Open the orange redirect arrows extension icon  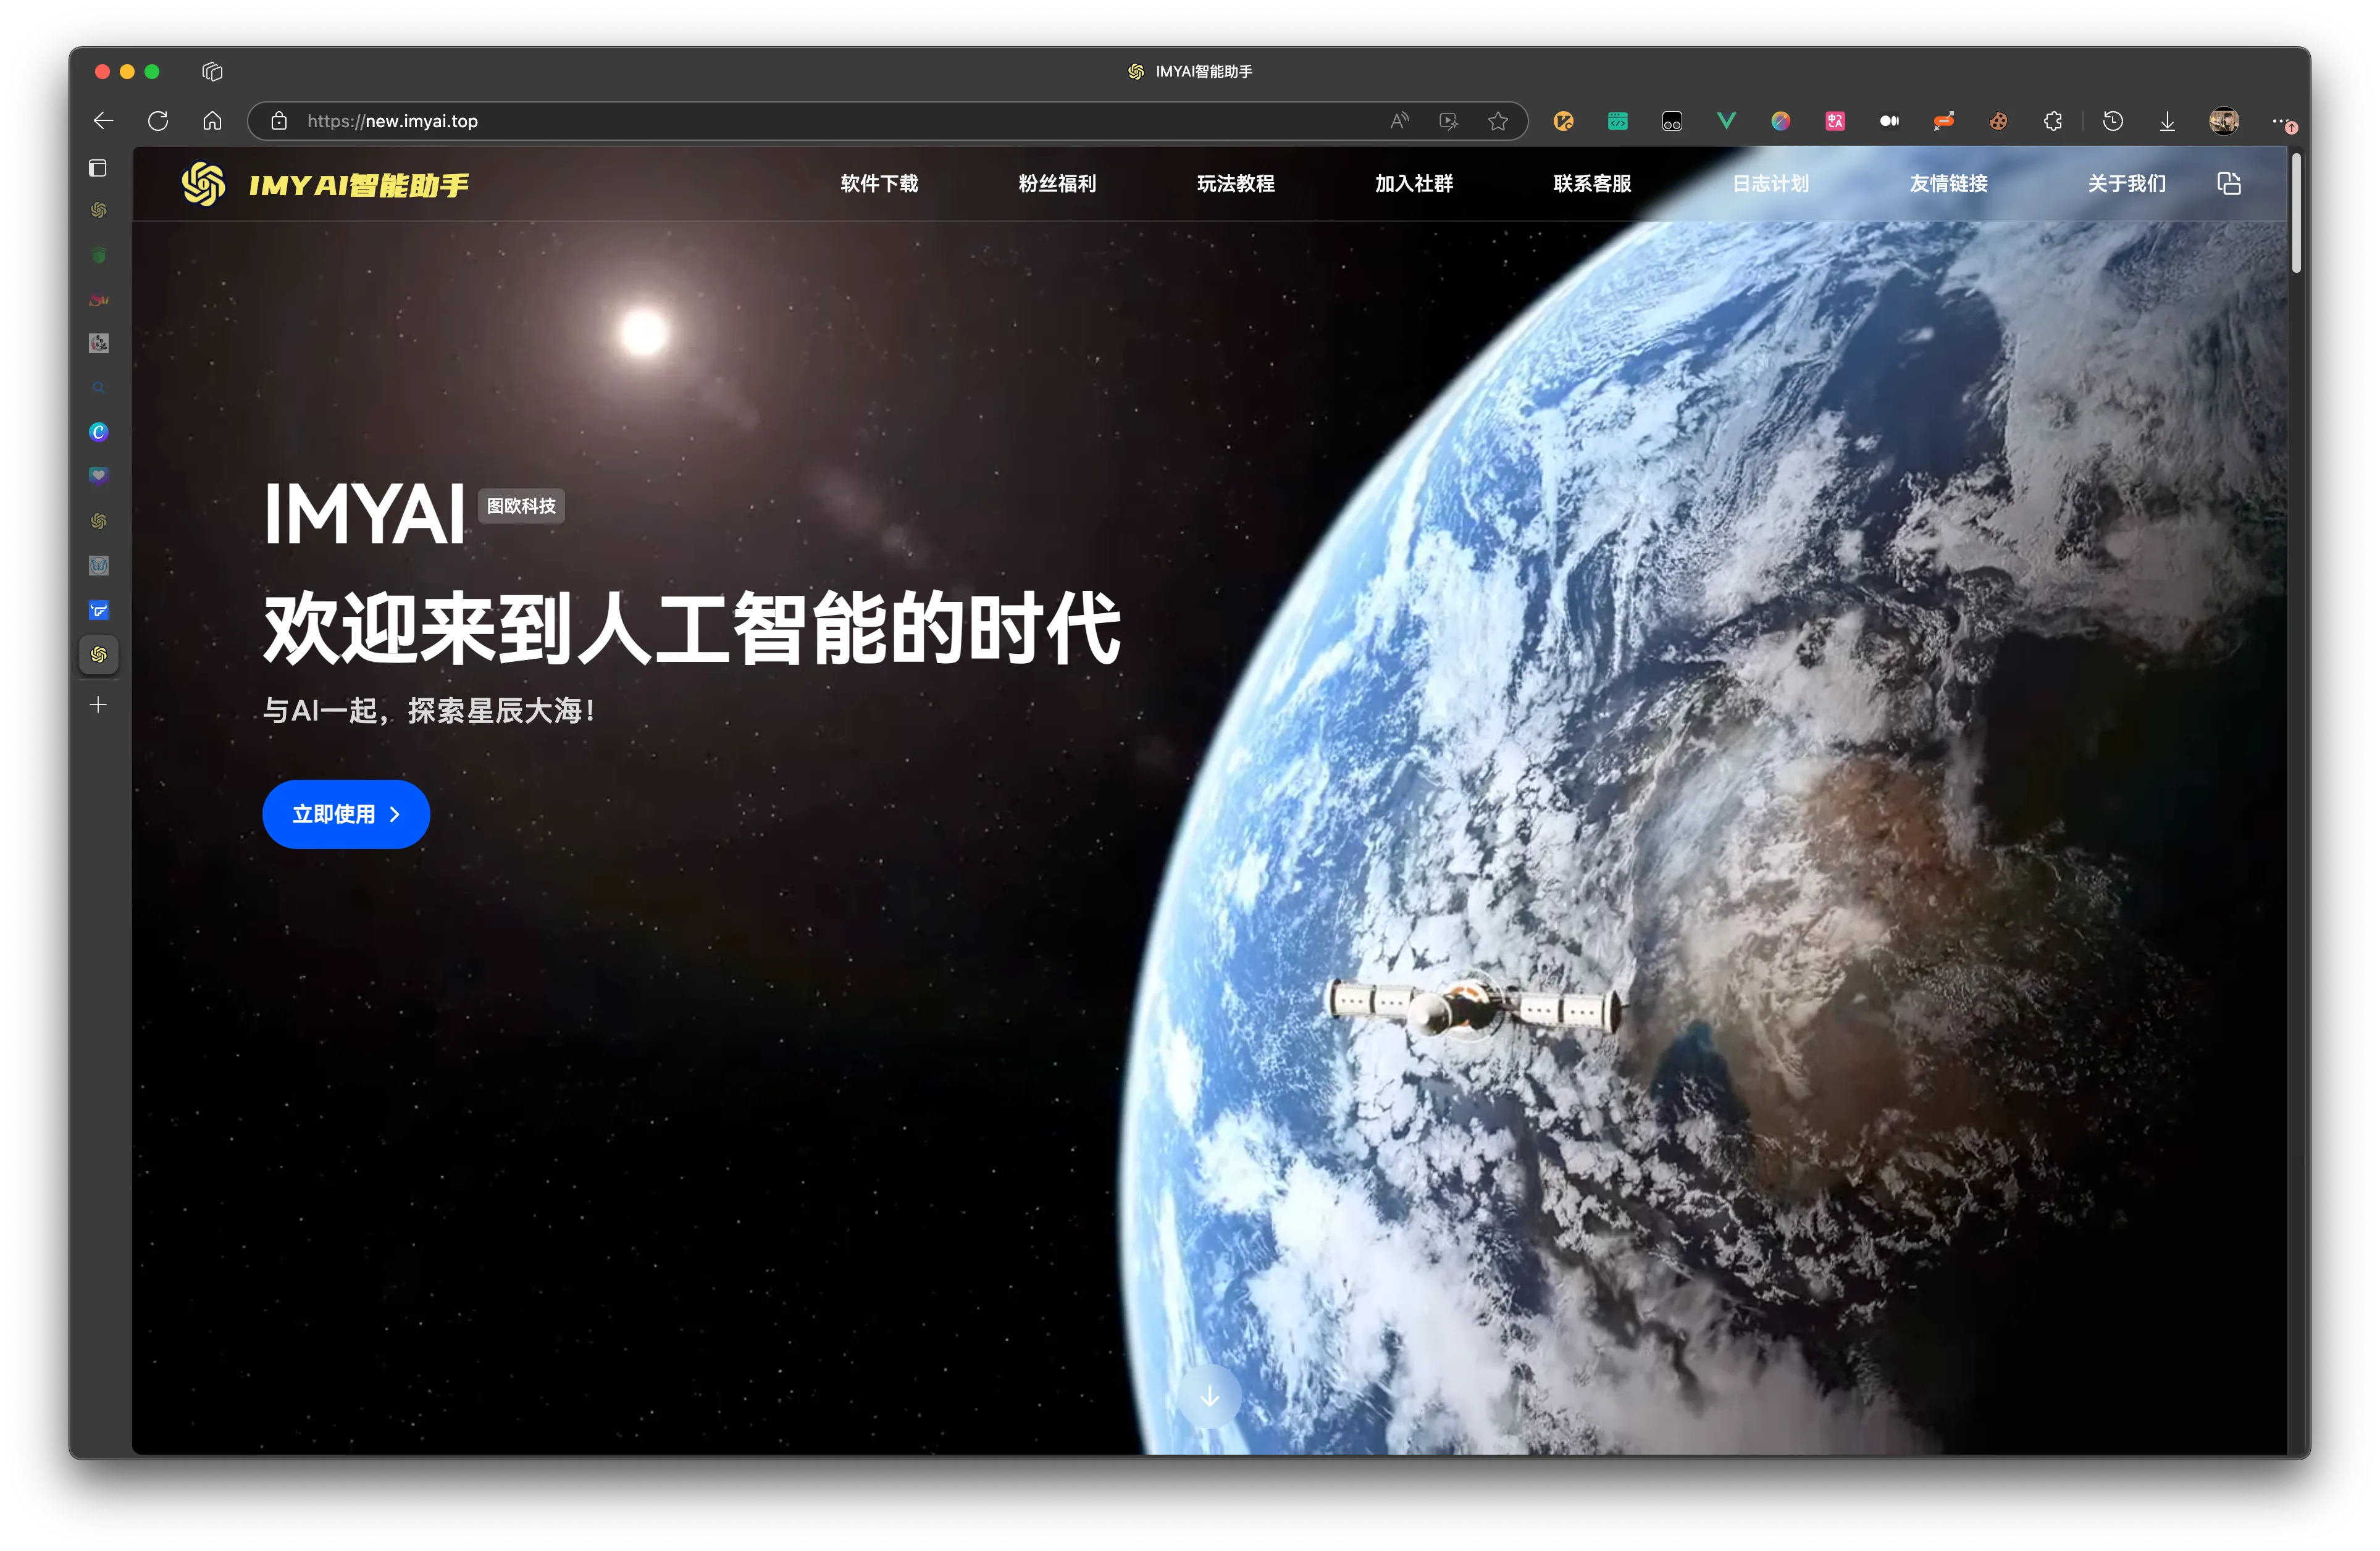click(1944, 121)
